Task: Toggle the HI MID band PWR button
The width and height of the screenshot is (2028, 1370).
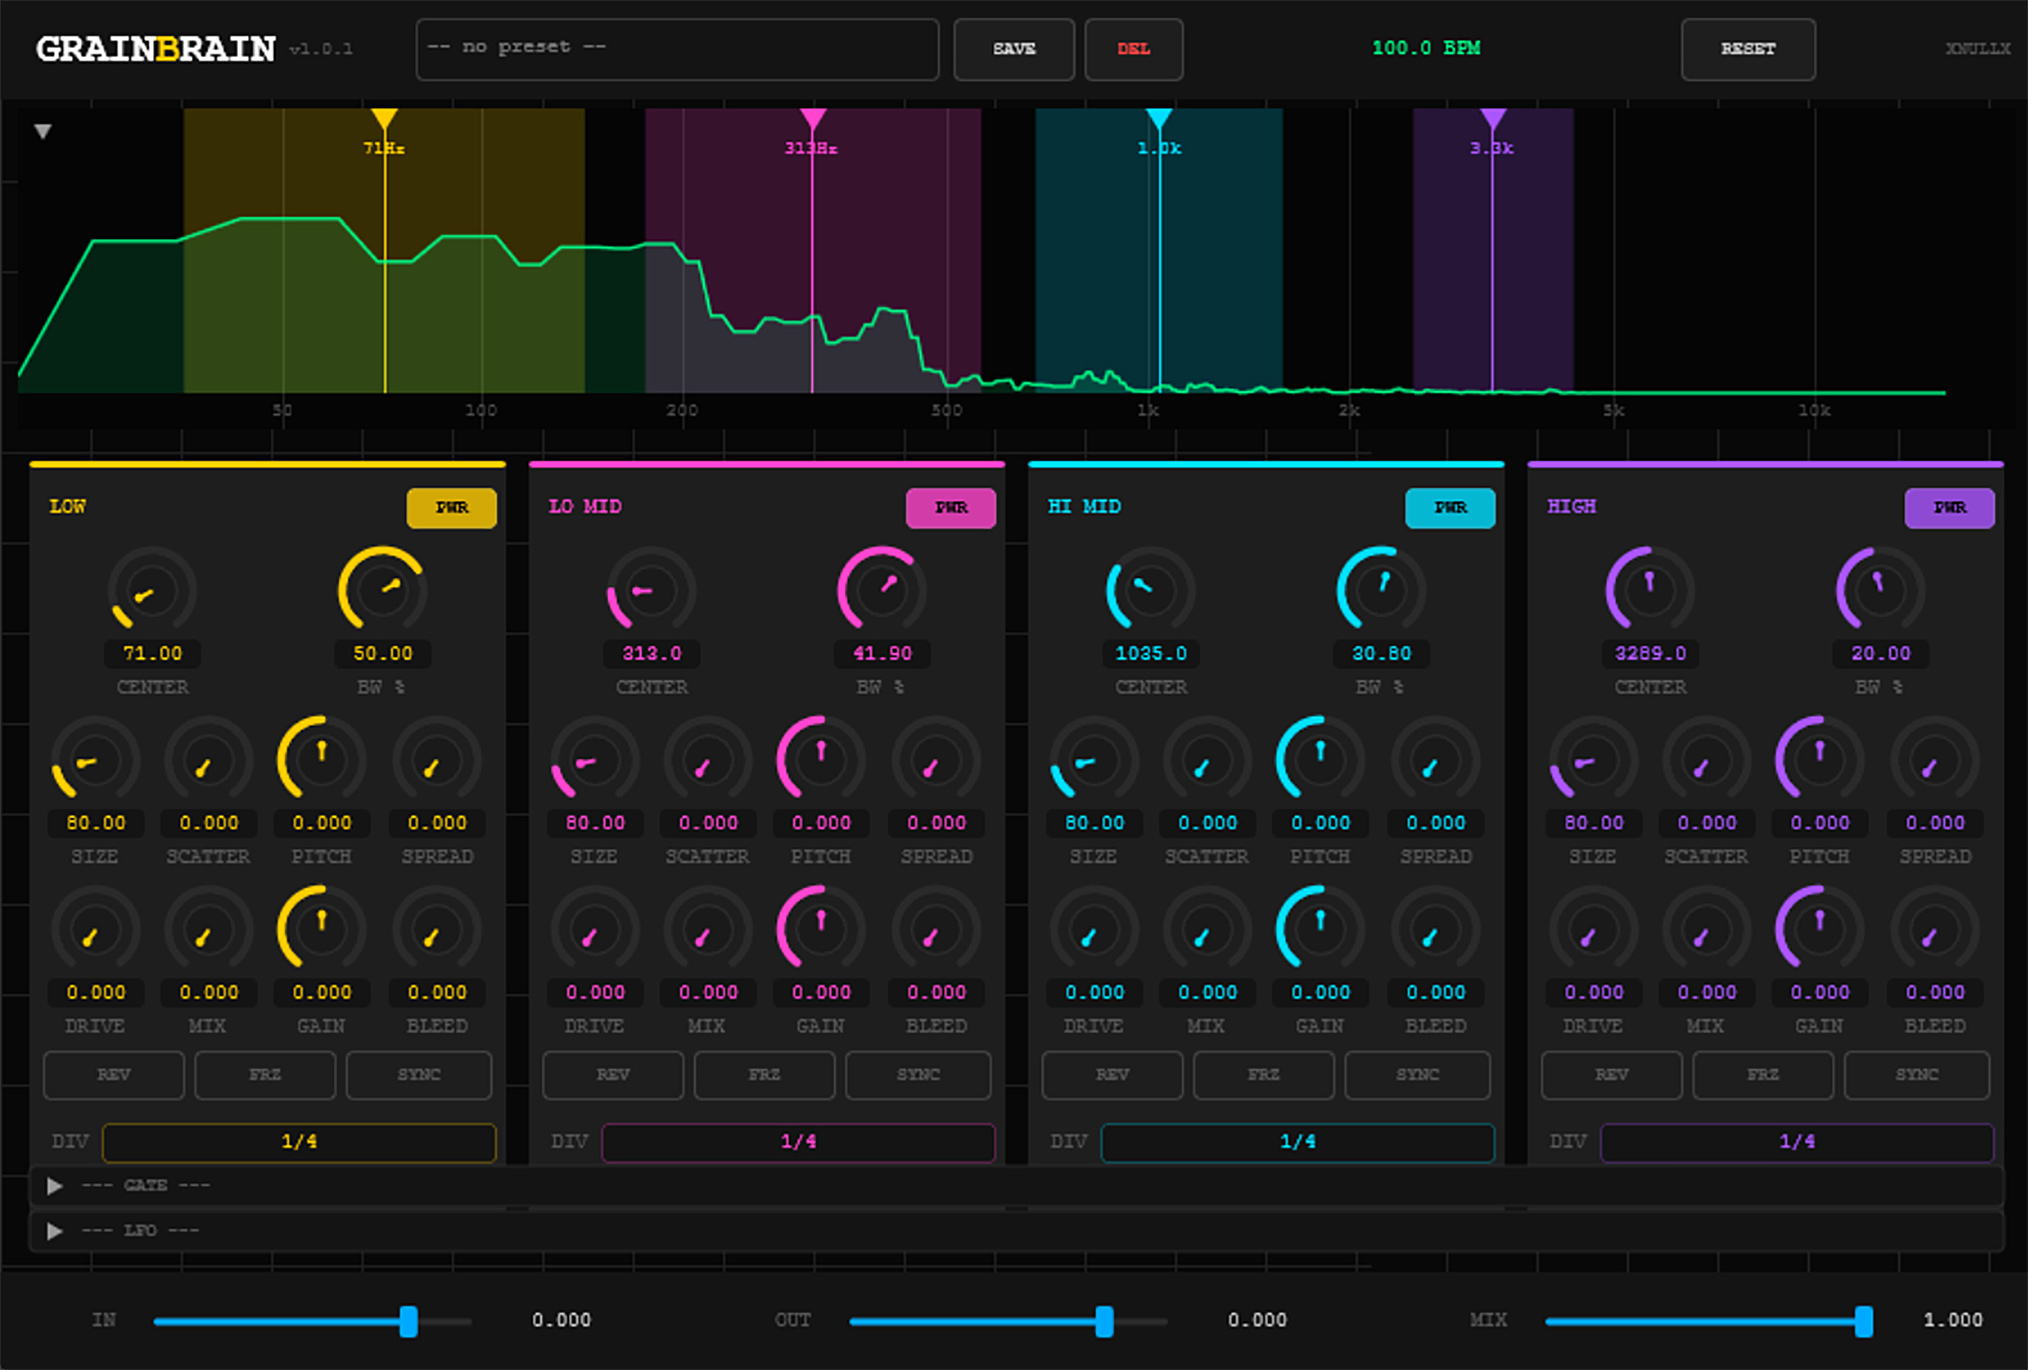Action: (1450, 508)
